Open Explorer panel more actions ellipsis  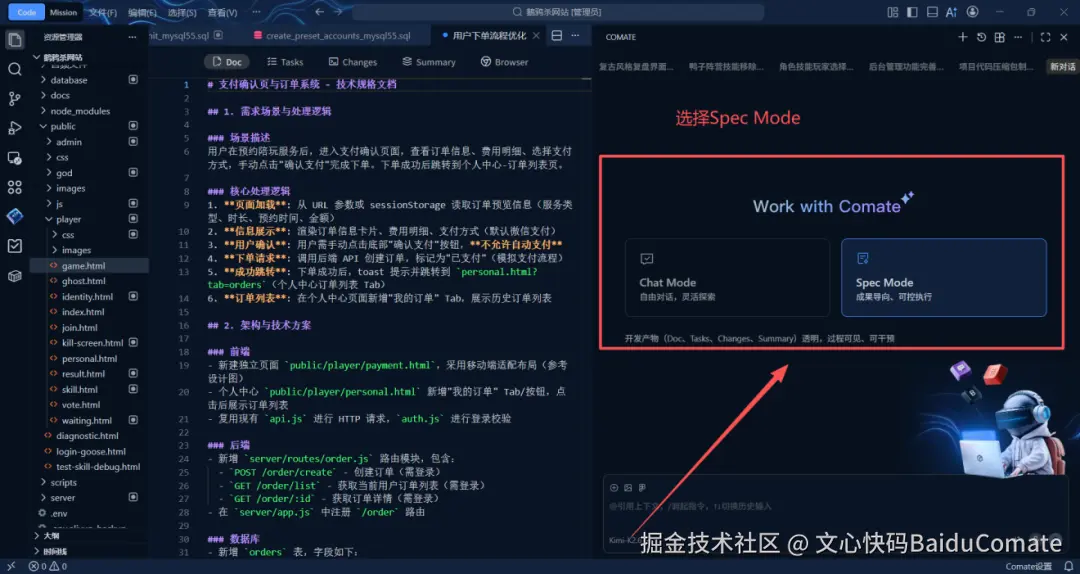132,37
